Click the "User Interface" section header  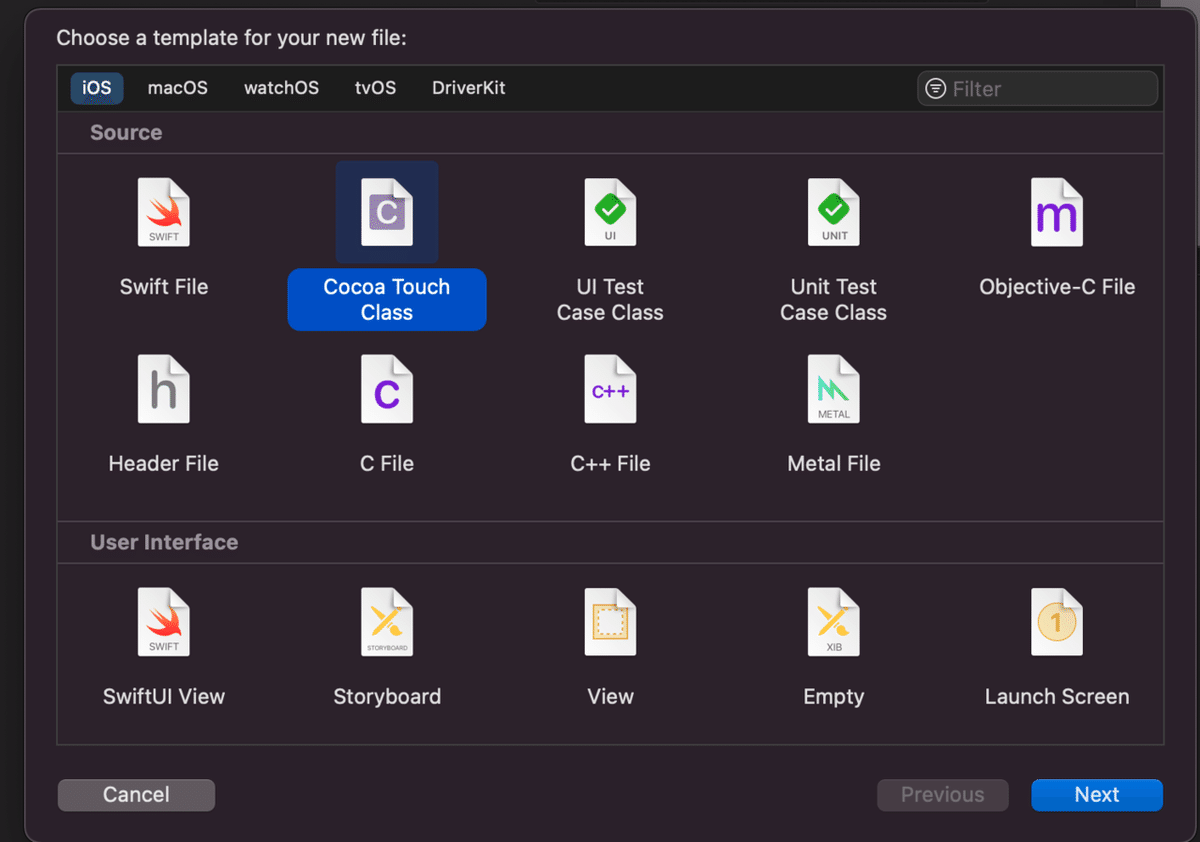164,543
